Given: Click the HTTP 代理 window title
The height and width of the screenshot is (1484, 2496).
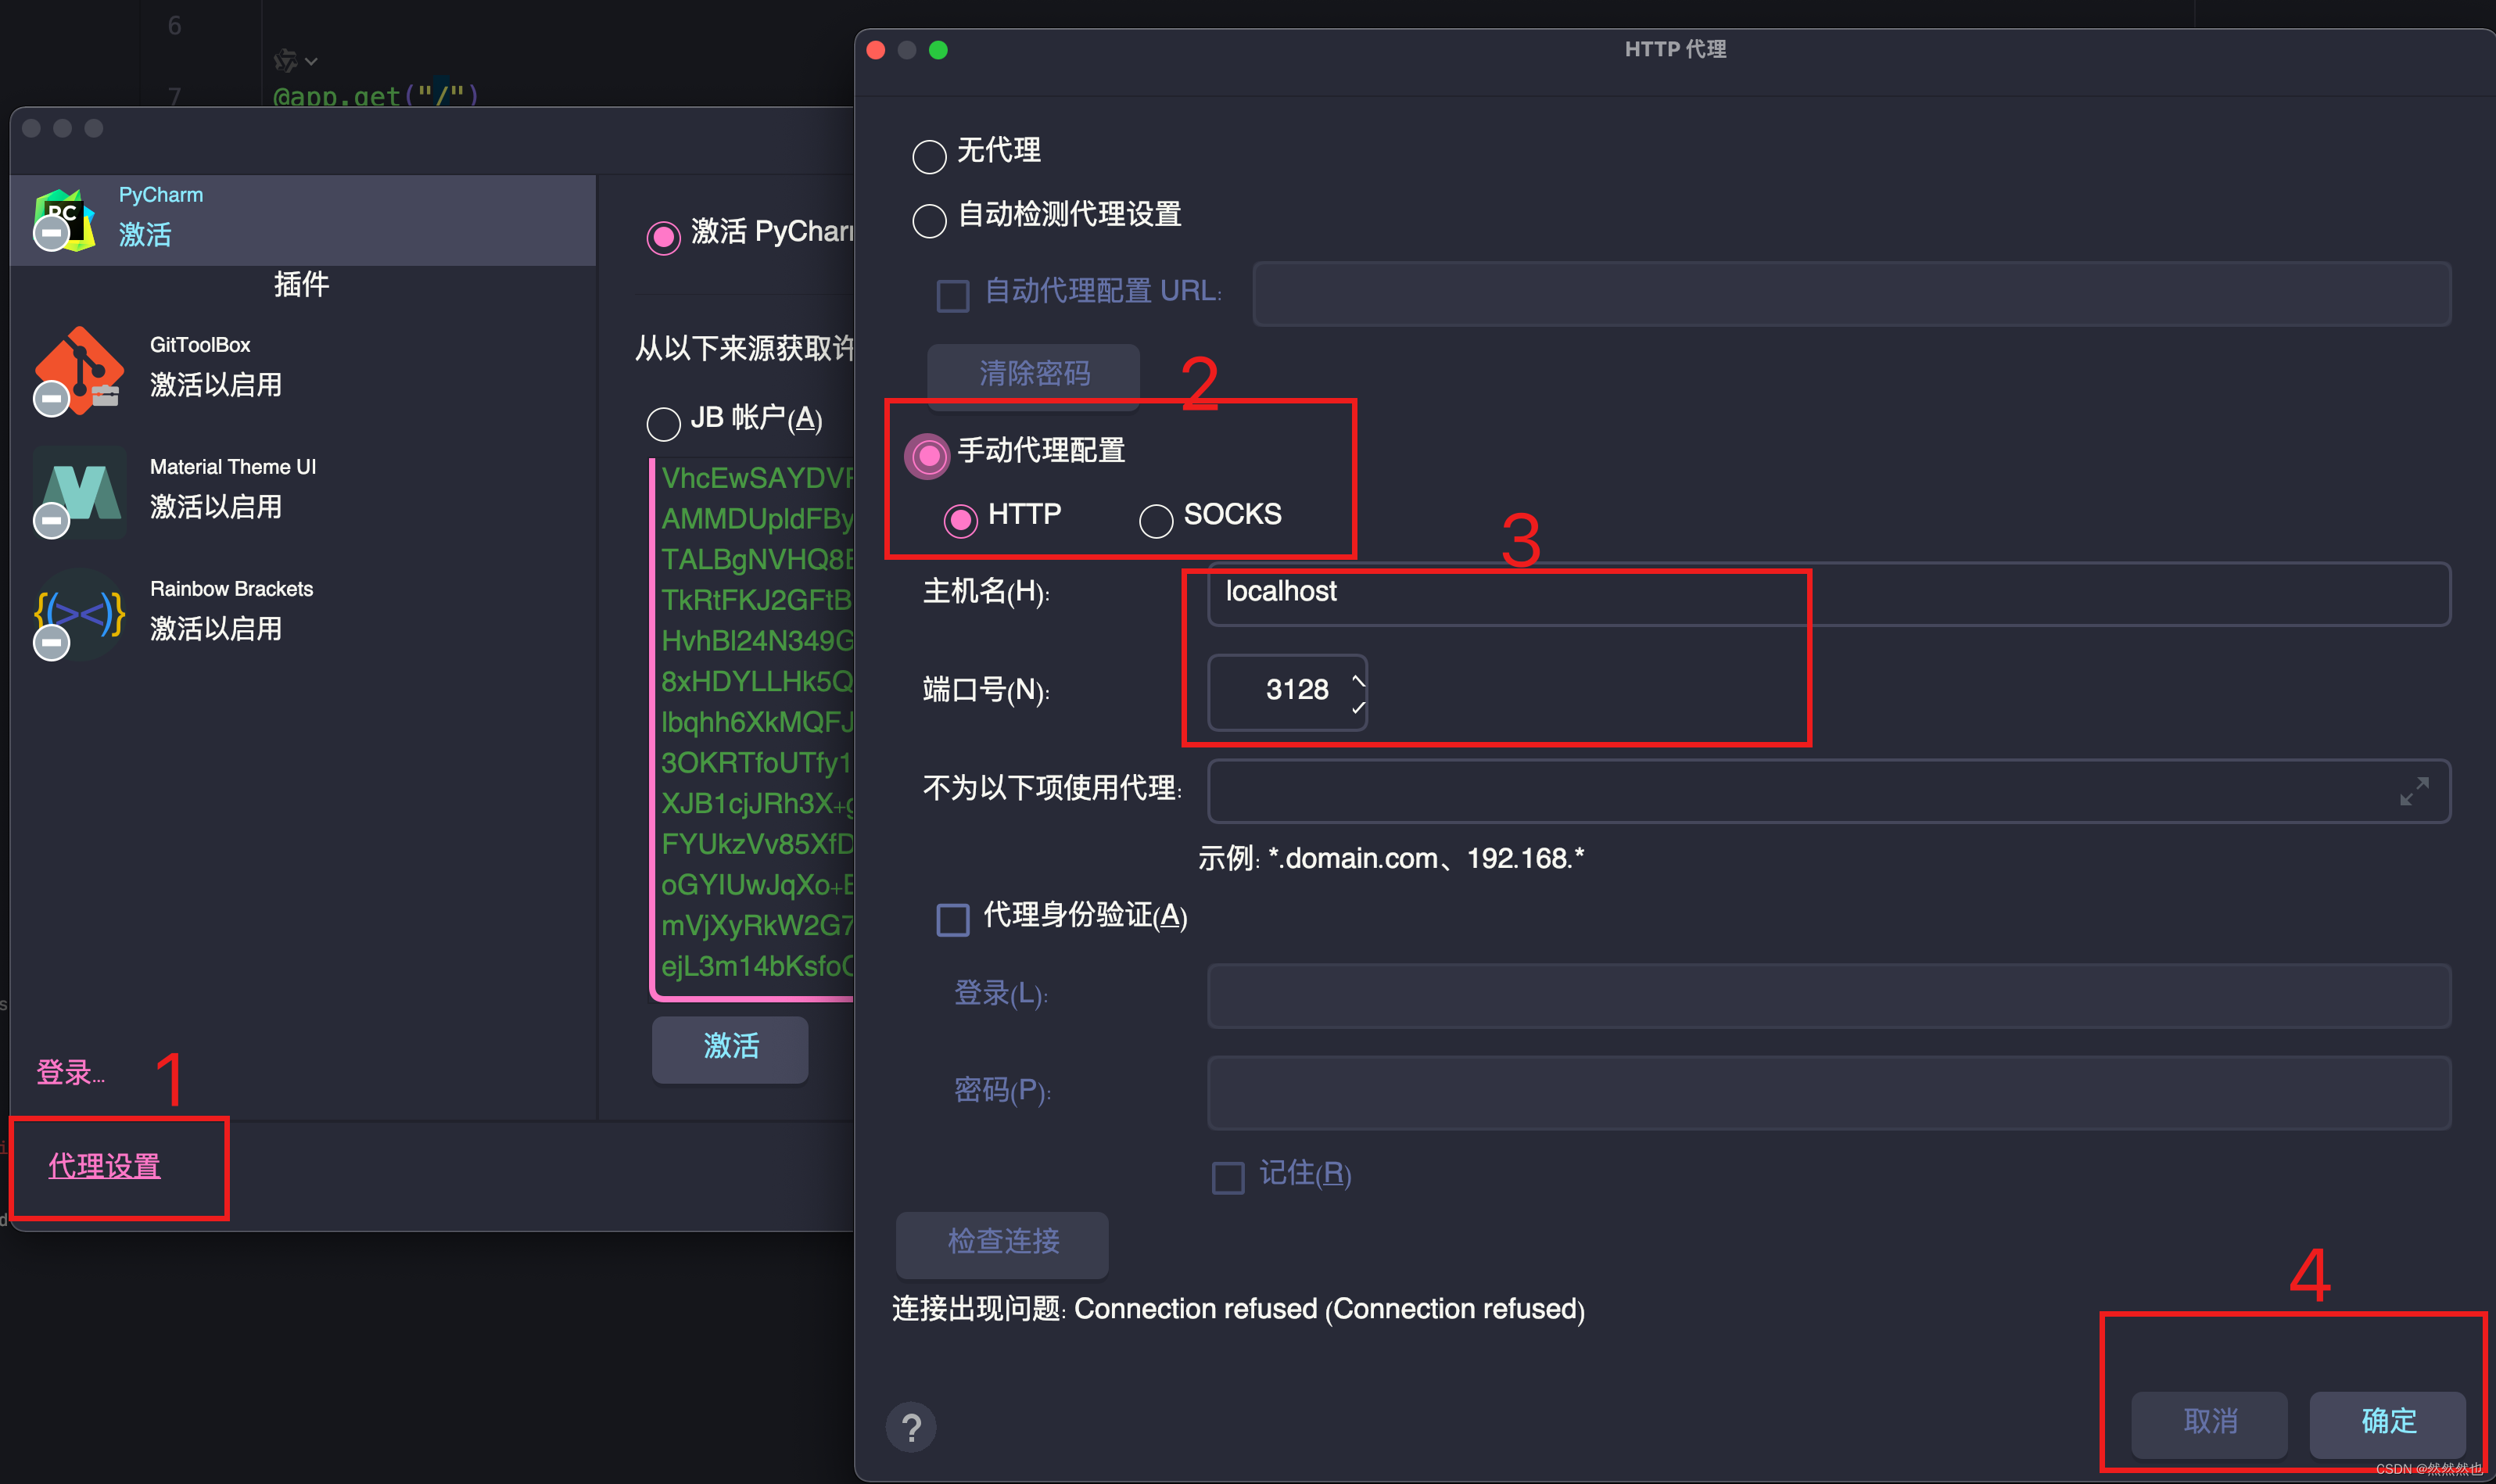Looking at the screenshot, I should point(1675,49).
